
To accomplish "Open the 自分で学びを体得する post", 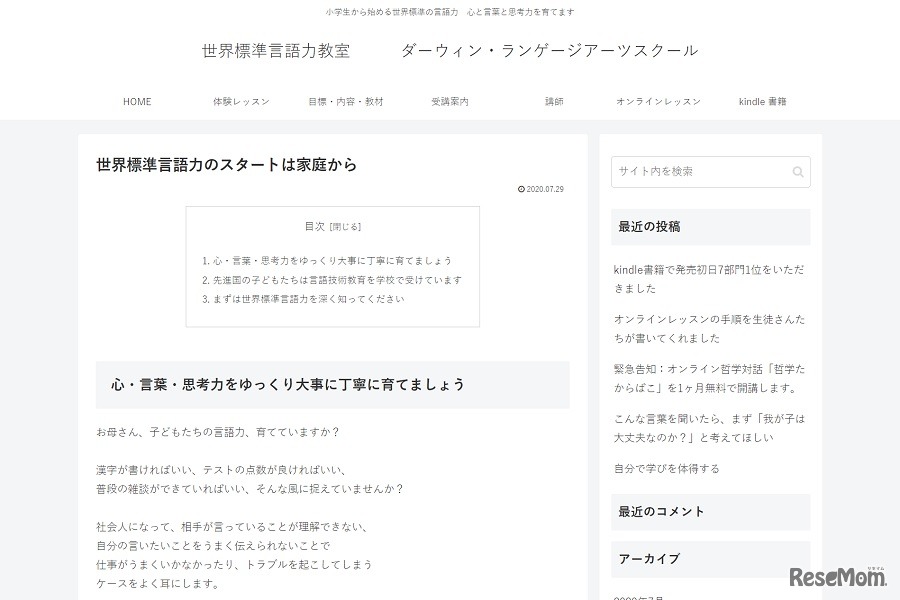I will [666, 468].
